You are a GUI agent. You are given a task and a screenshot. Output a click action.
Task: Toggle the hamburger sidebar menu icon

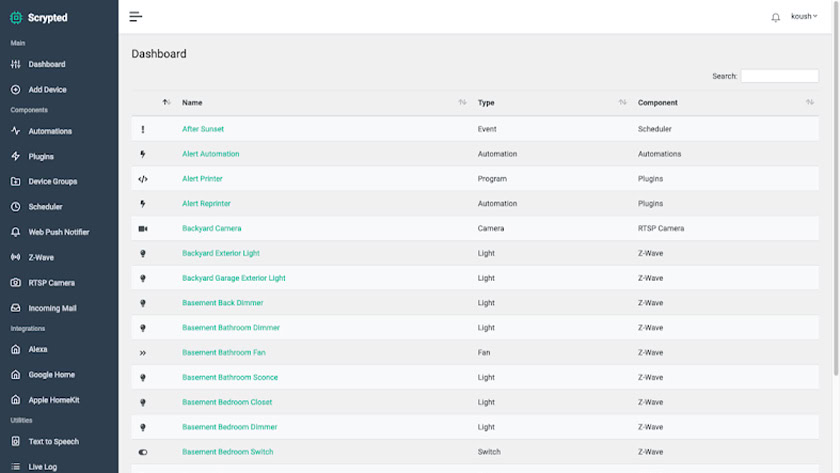(136, 17)
